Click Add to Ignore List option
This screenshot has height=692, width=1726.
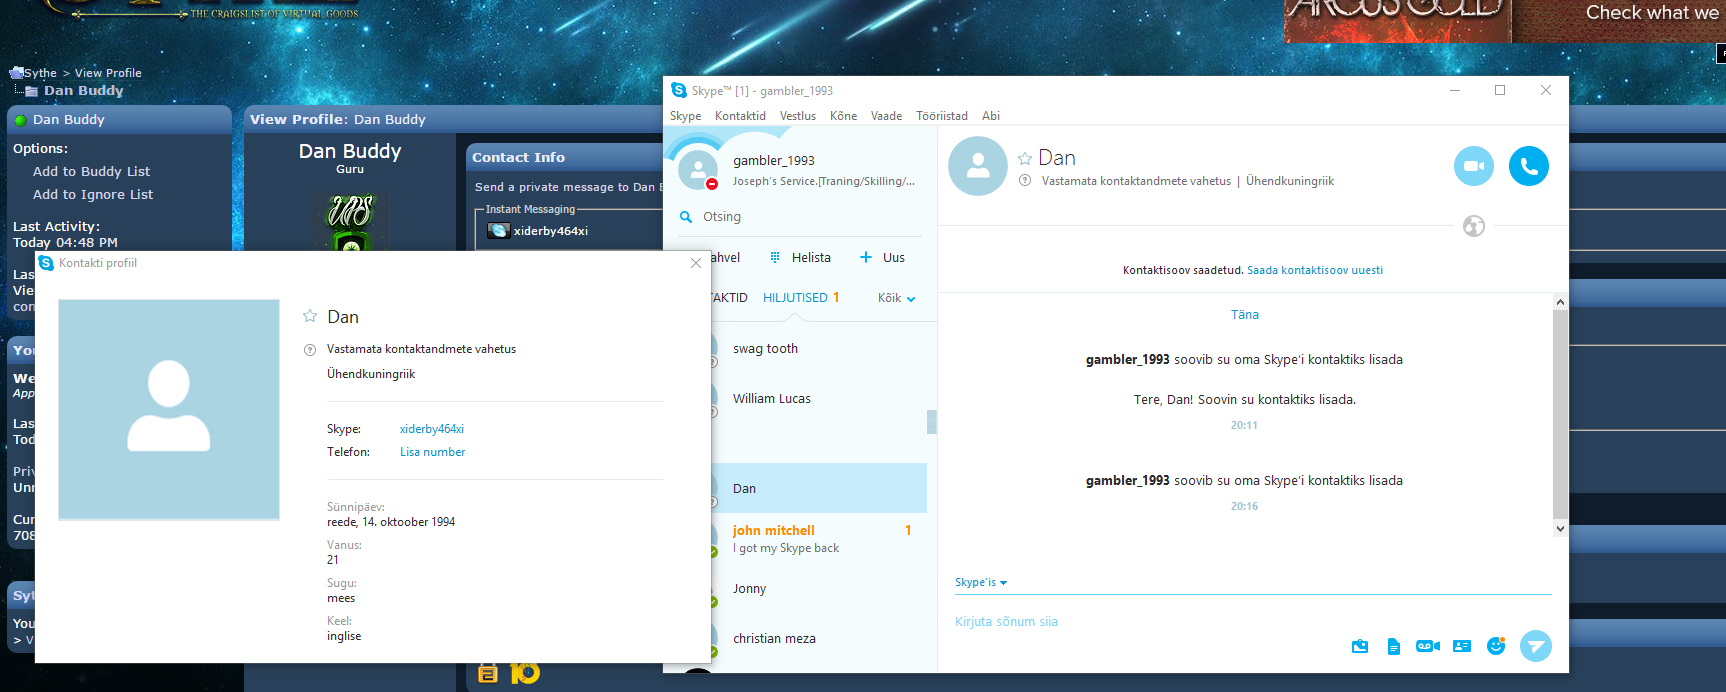pos(93,195)
